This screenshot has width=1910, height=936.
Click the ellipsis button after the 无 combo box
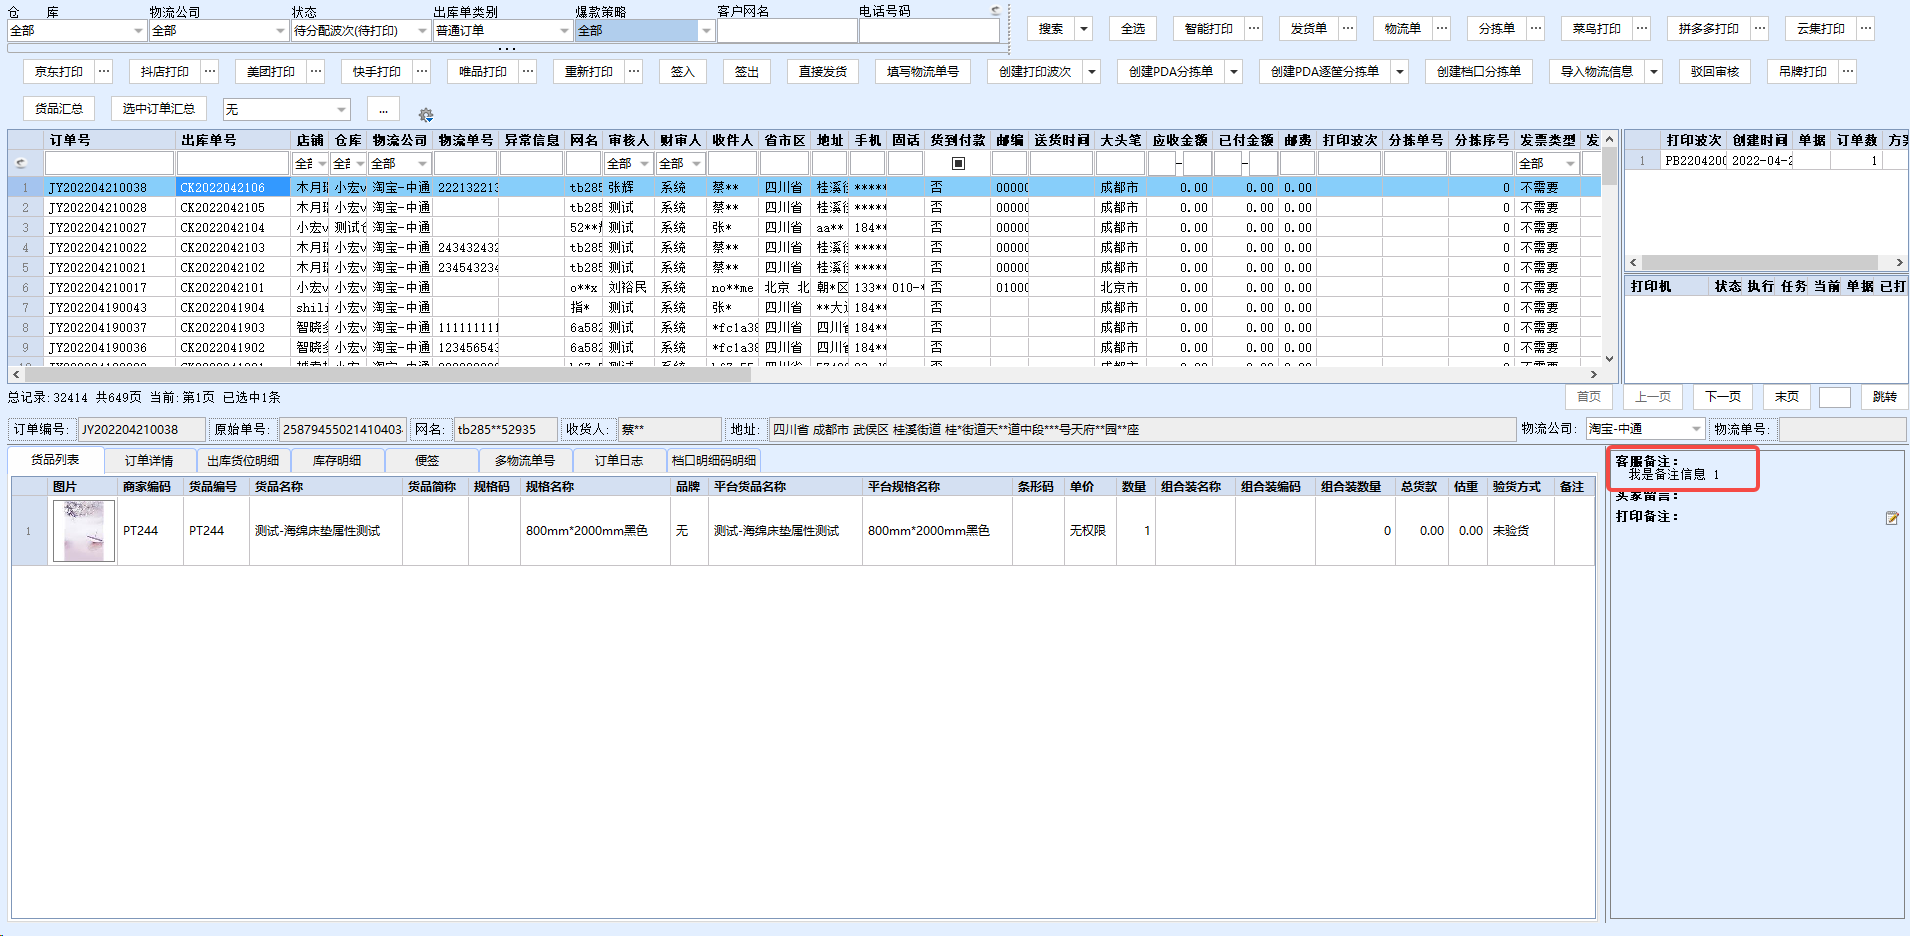click(x=384, y=109)
